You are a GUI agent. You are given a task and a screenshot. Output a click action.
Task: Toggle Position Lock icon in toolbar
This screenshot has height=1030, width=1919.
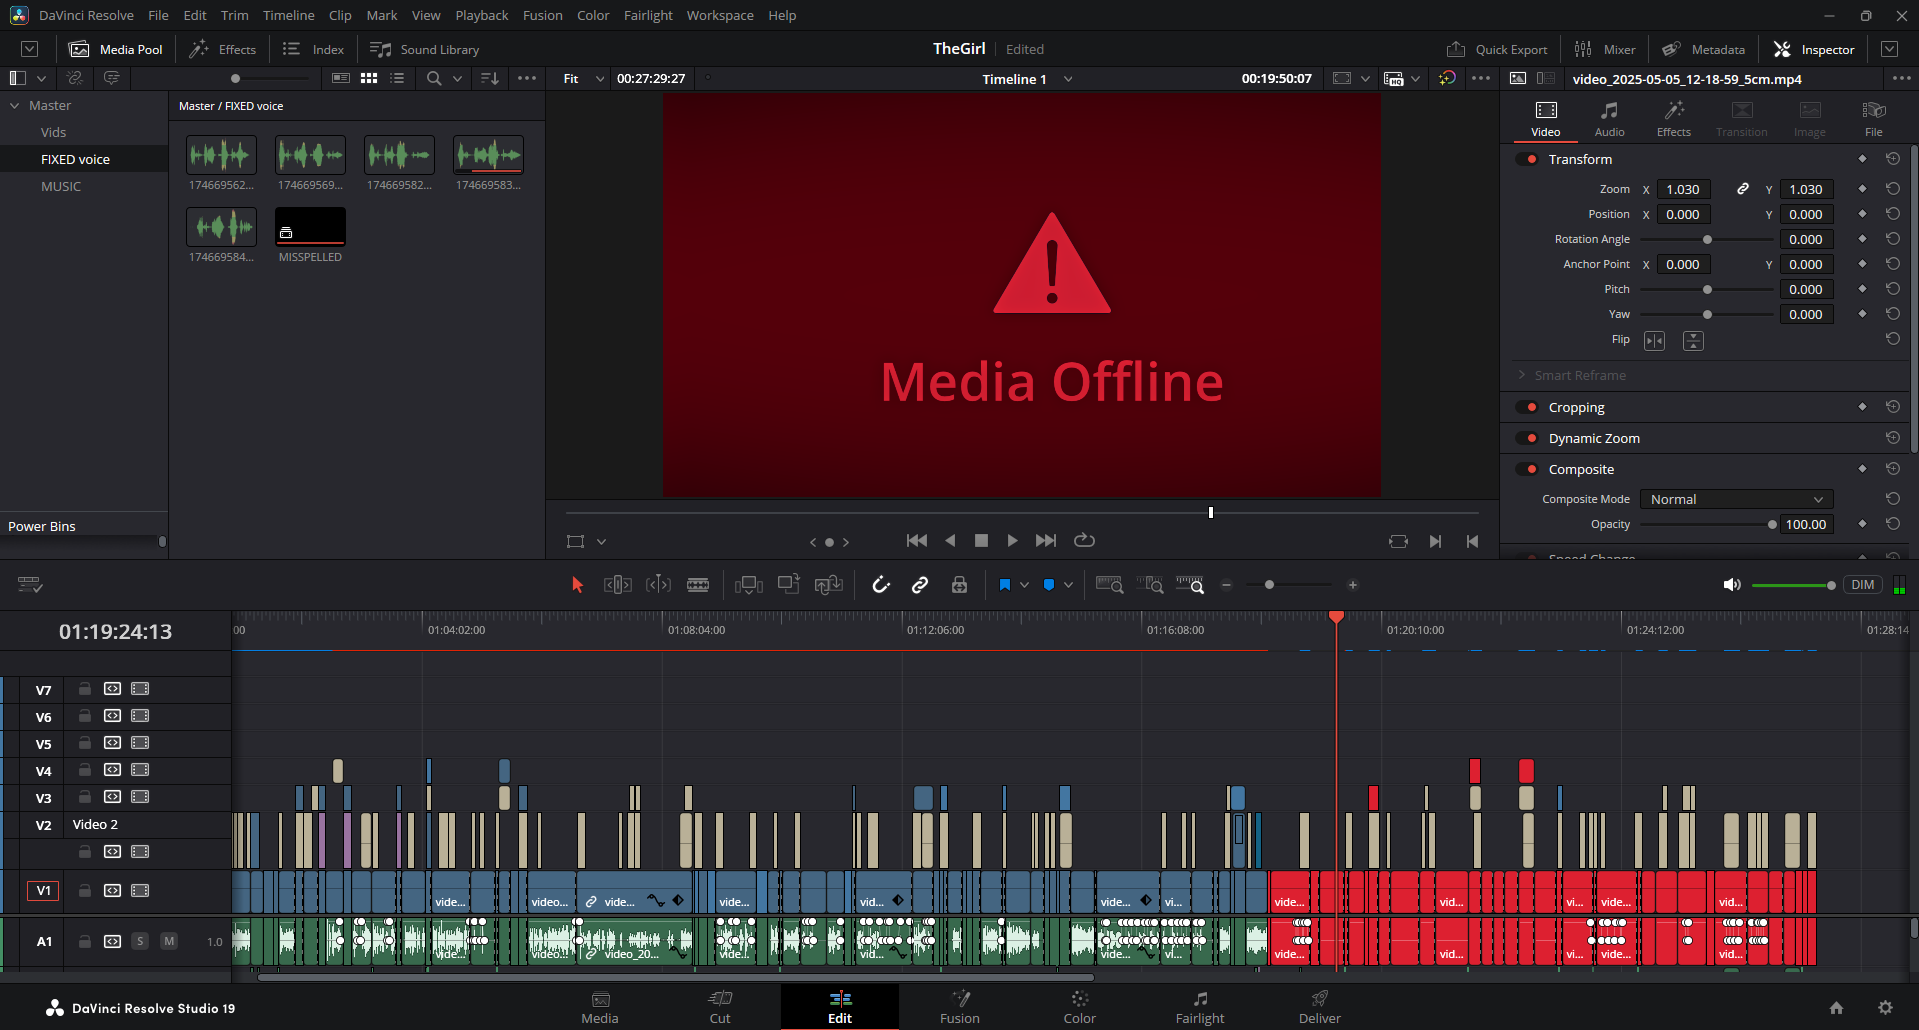pyautogui.click(x=959, y=585)
